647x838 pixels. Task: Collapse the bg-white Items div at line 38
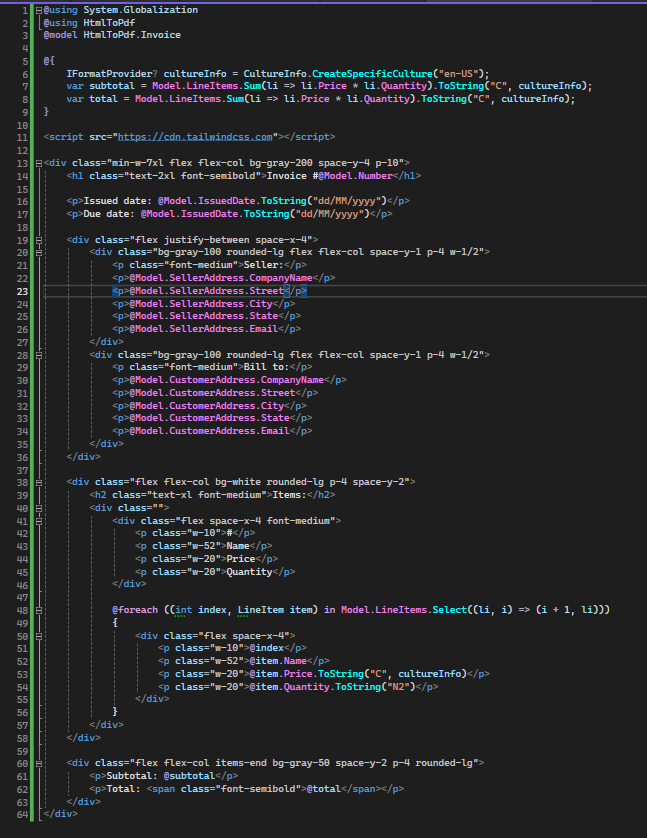[38, 483]
